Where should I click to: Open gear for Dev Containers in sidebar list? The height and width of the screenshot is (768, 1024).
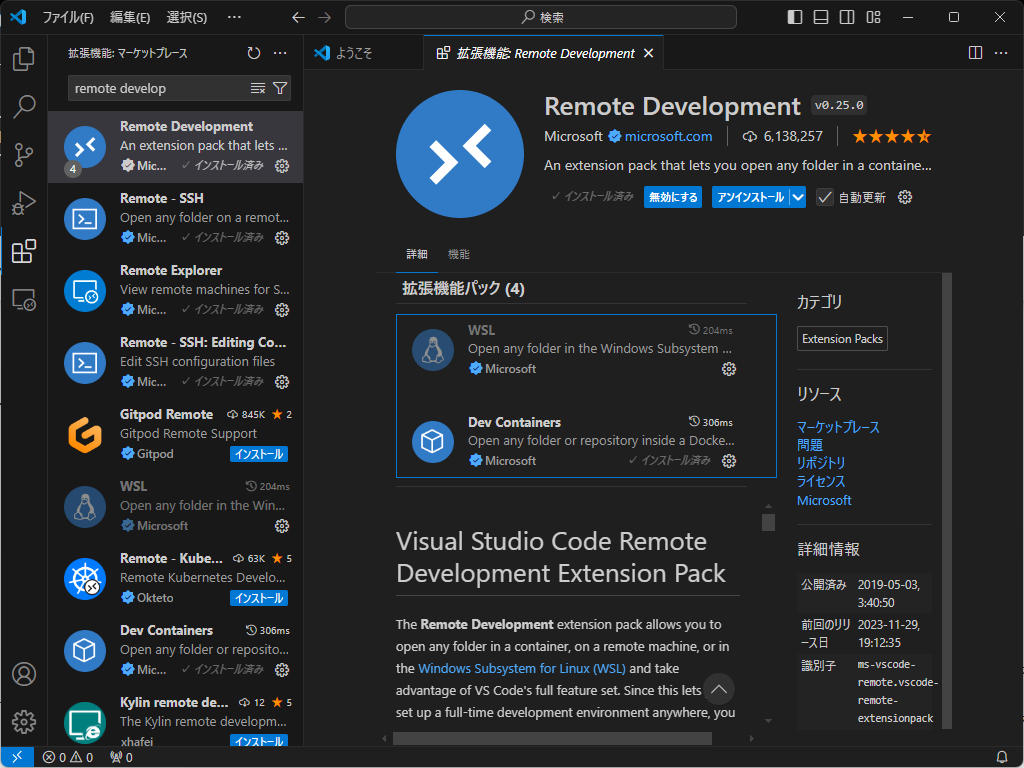(x=282, y=669)
